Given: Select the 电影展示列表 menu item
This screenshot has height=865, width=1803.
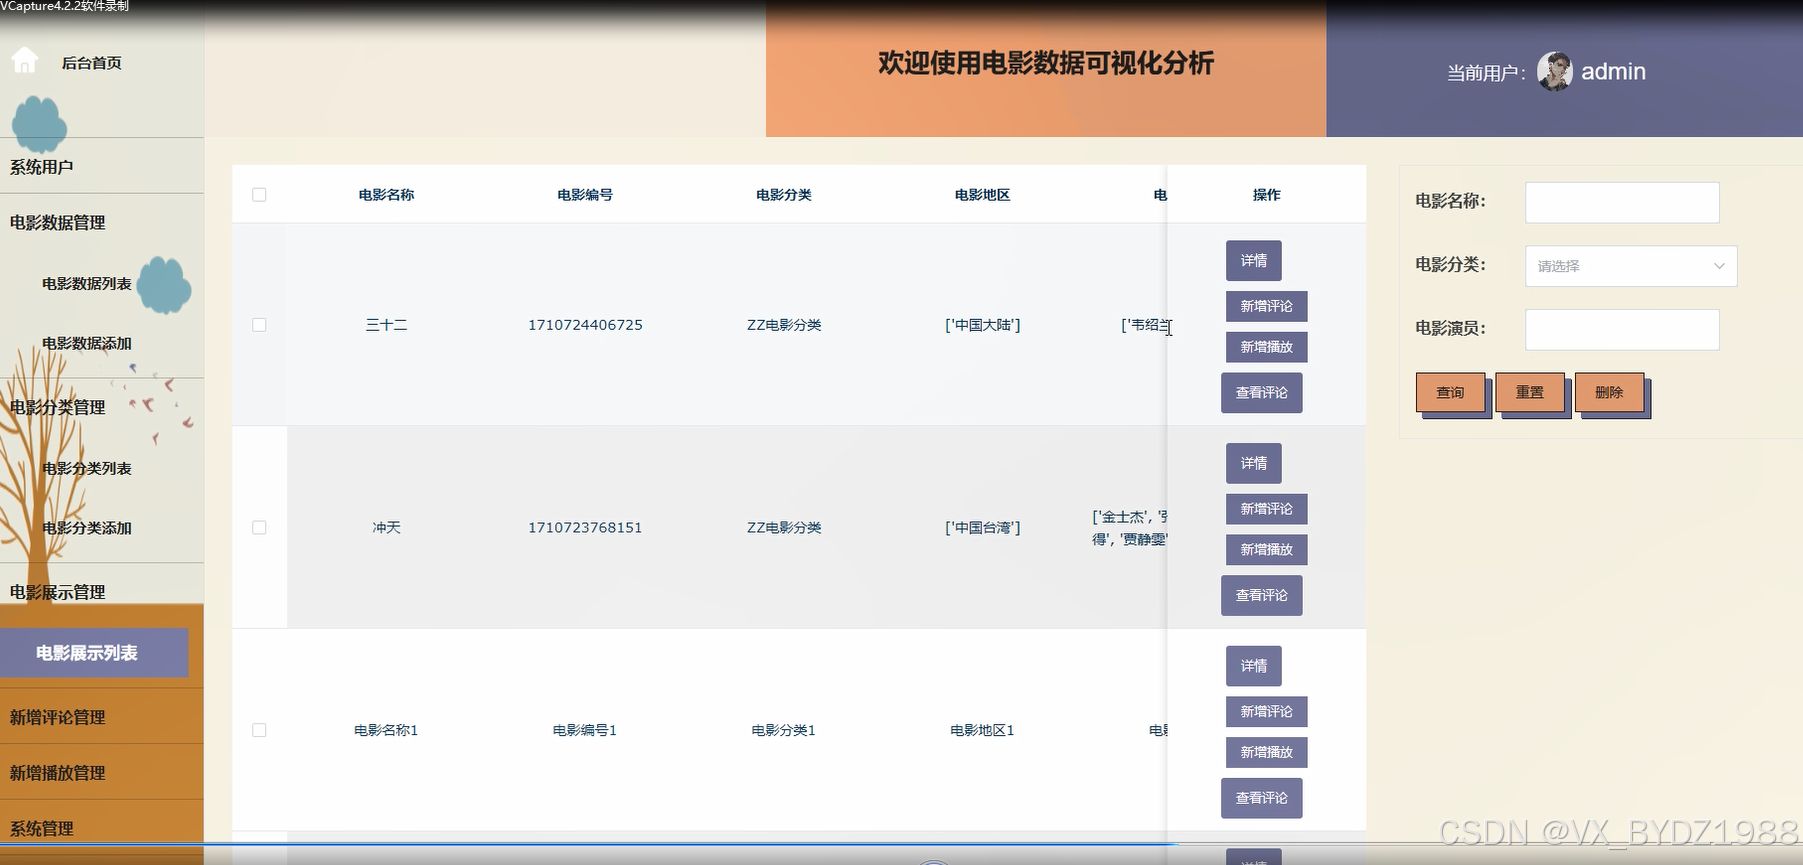Looking at the screenshot, I should 95,653.
